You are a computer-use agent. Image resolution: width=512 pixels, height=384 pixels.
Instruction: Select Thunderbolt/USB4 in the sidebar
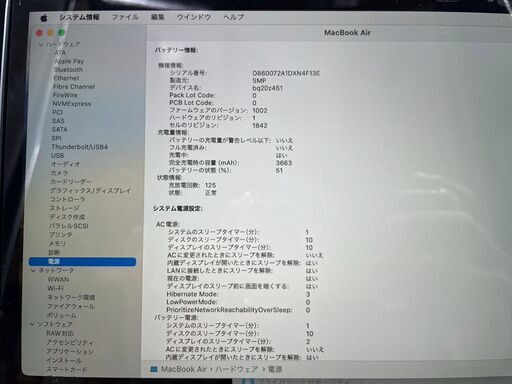tap(80, 147)
